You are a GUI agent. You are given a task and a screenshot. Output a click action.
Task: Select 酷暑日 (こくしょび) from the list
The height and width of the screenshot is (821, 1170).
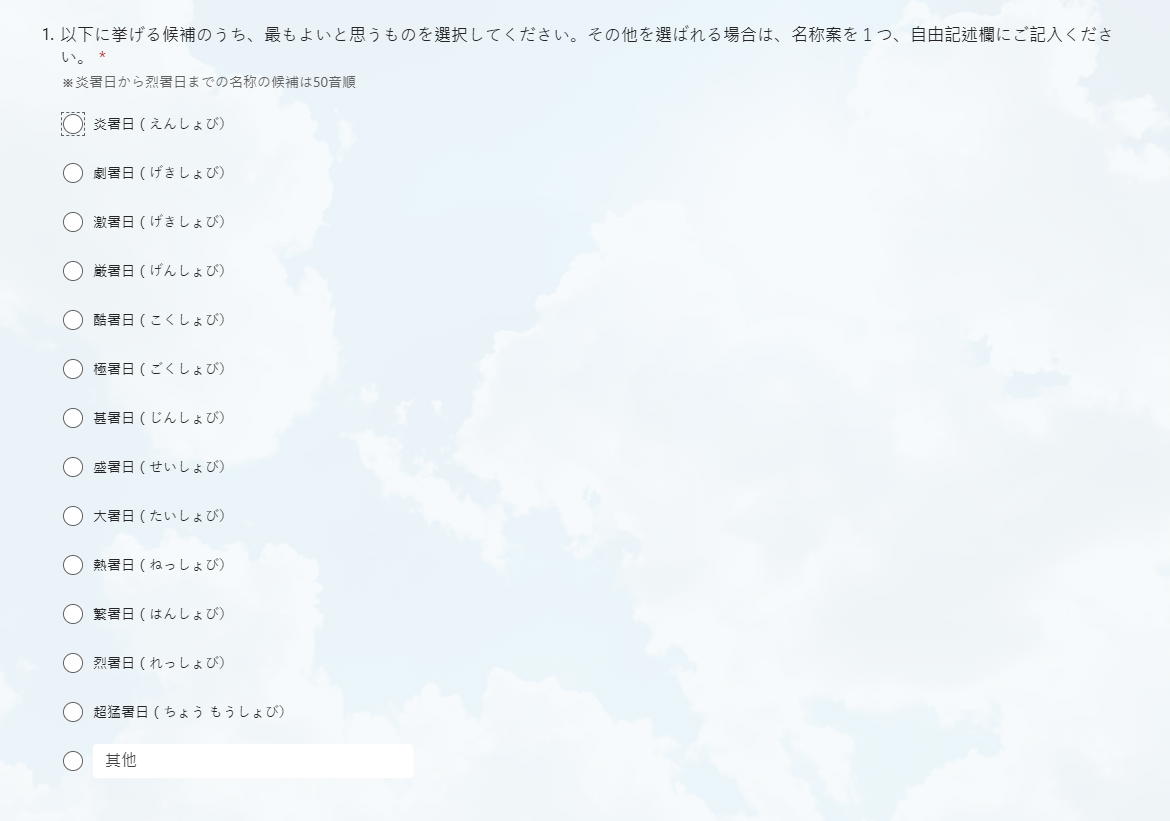[x=72, y=320]
